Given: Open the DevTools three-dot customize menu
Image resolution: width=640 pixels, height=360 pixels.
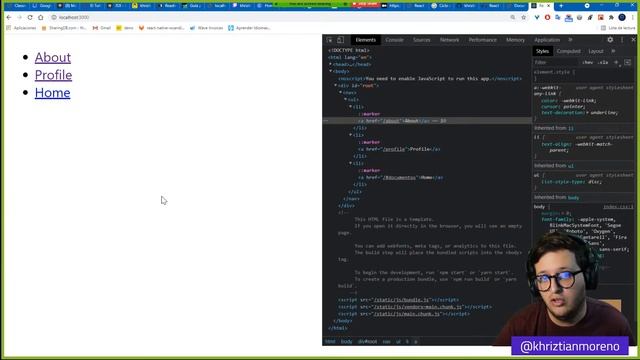Looking at the screenshot, I should pos(622,40).
